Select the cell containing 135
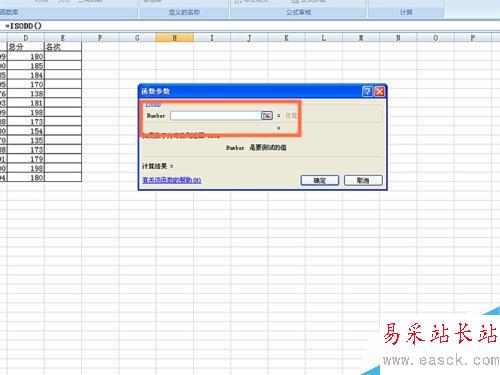This screenshot has width=500, height=375. tap(26, 140)
